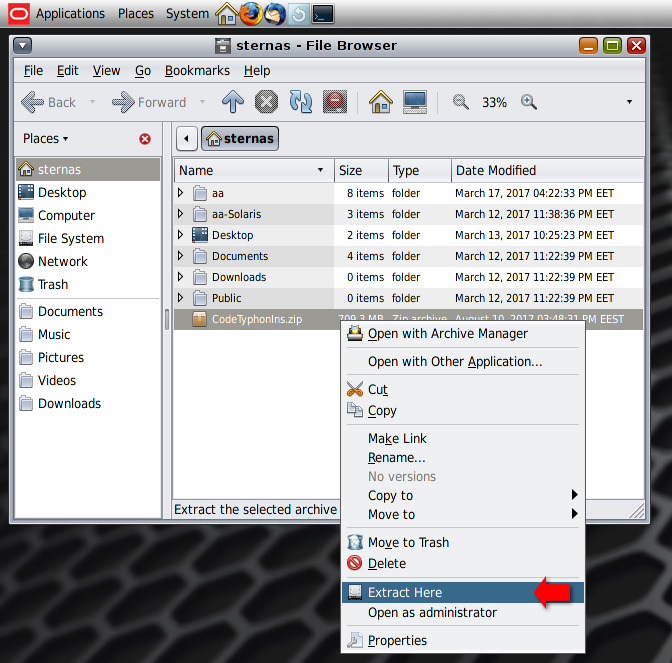Zoom in using the magnifier plus icon
Viewport: 672px width, 663px height.
click(x=529, y=102)
